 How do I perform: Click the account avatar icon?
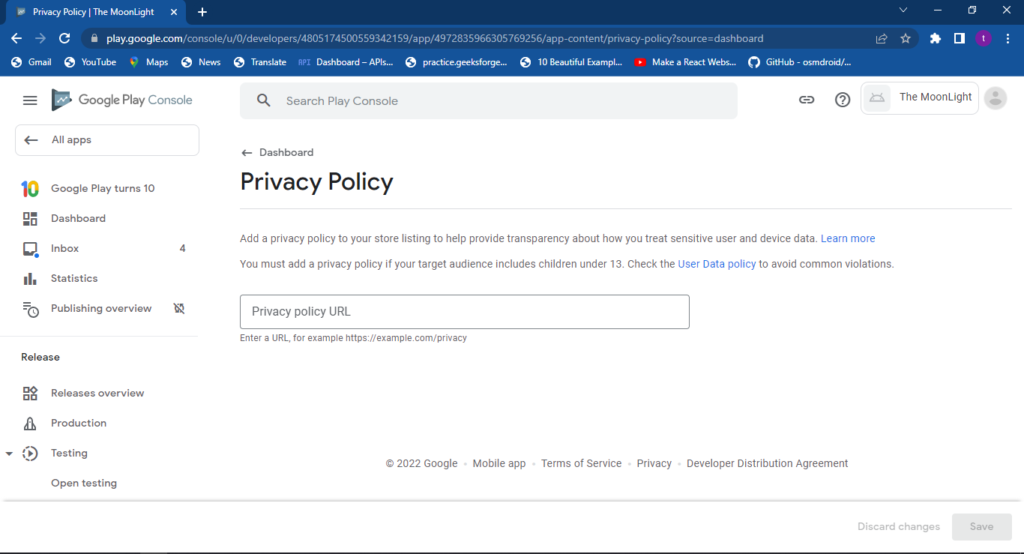pos(995,98)
